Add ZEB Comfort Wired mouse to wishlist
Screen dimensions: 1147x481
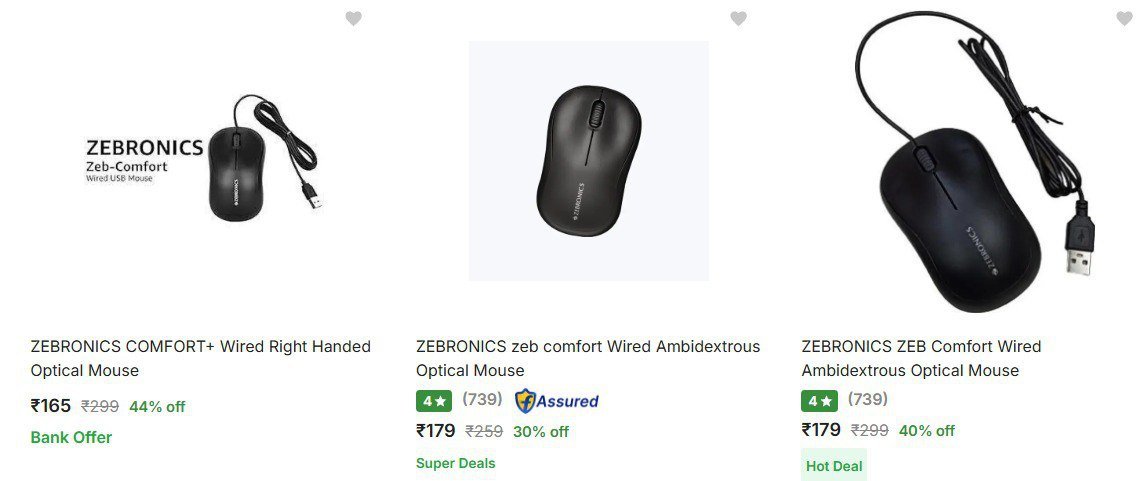click(x=1124, y=18)
